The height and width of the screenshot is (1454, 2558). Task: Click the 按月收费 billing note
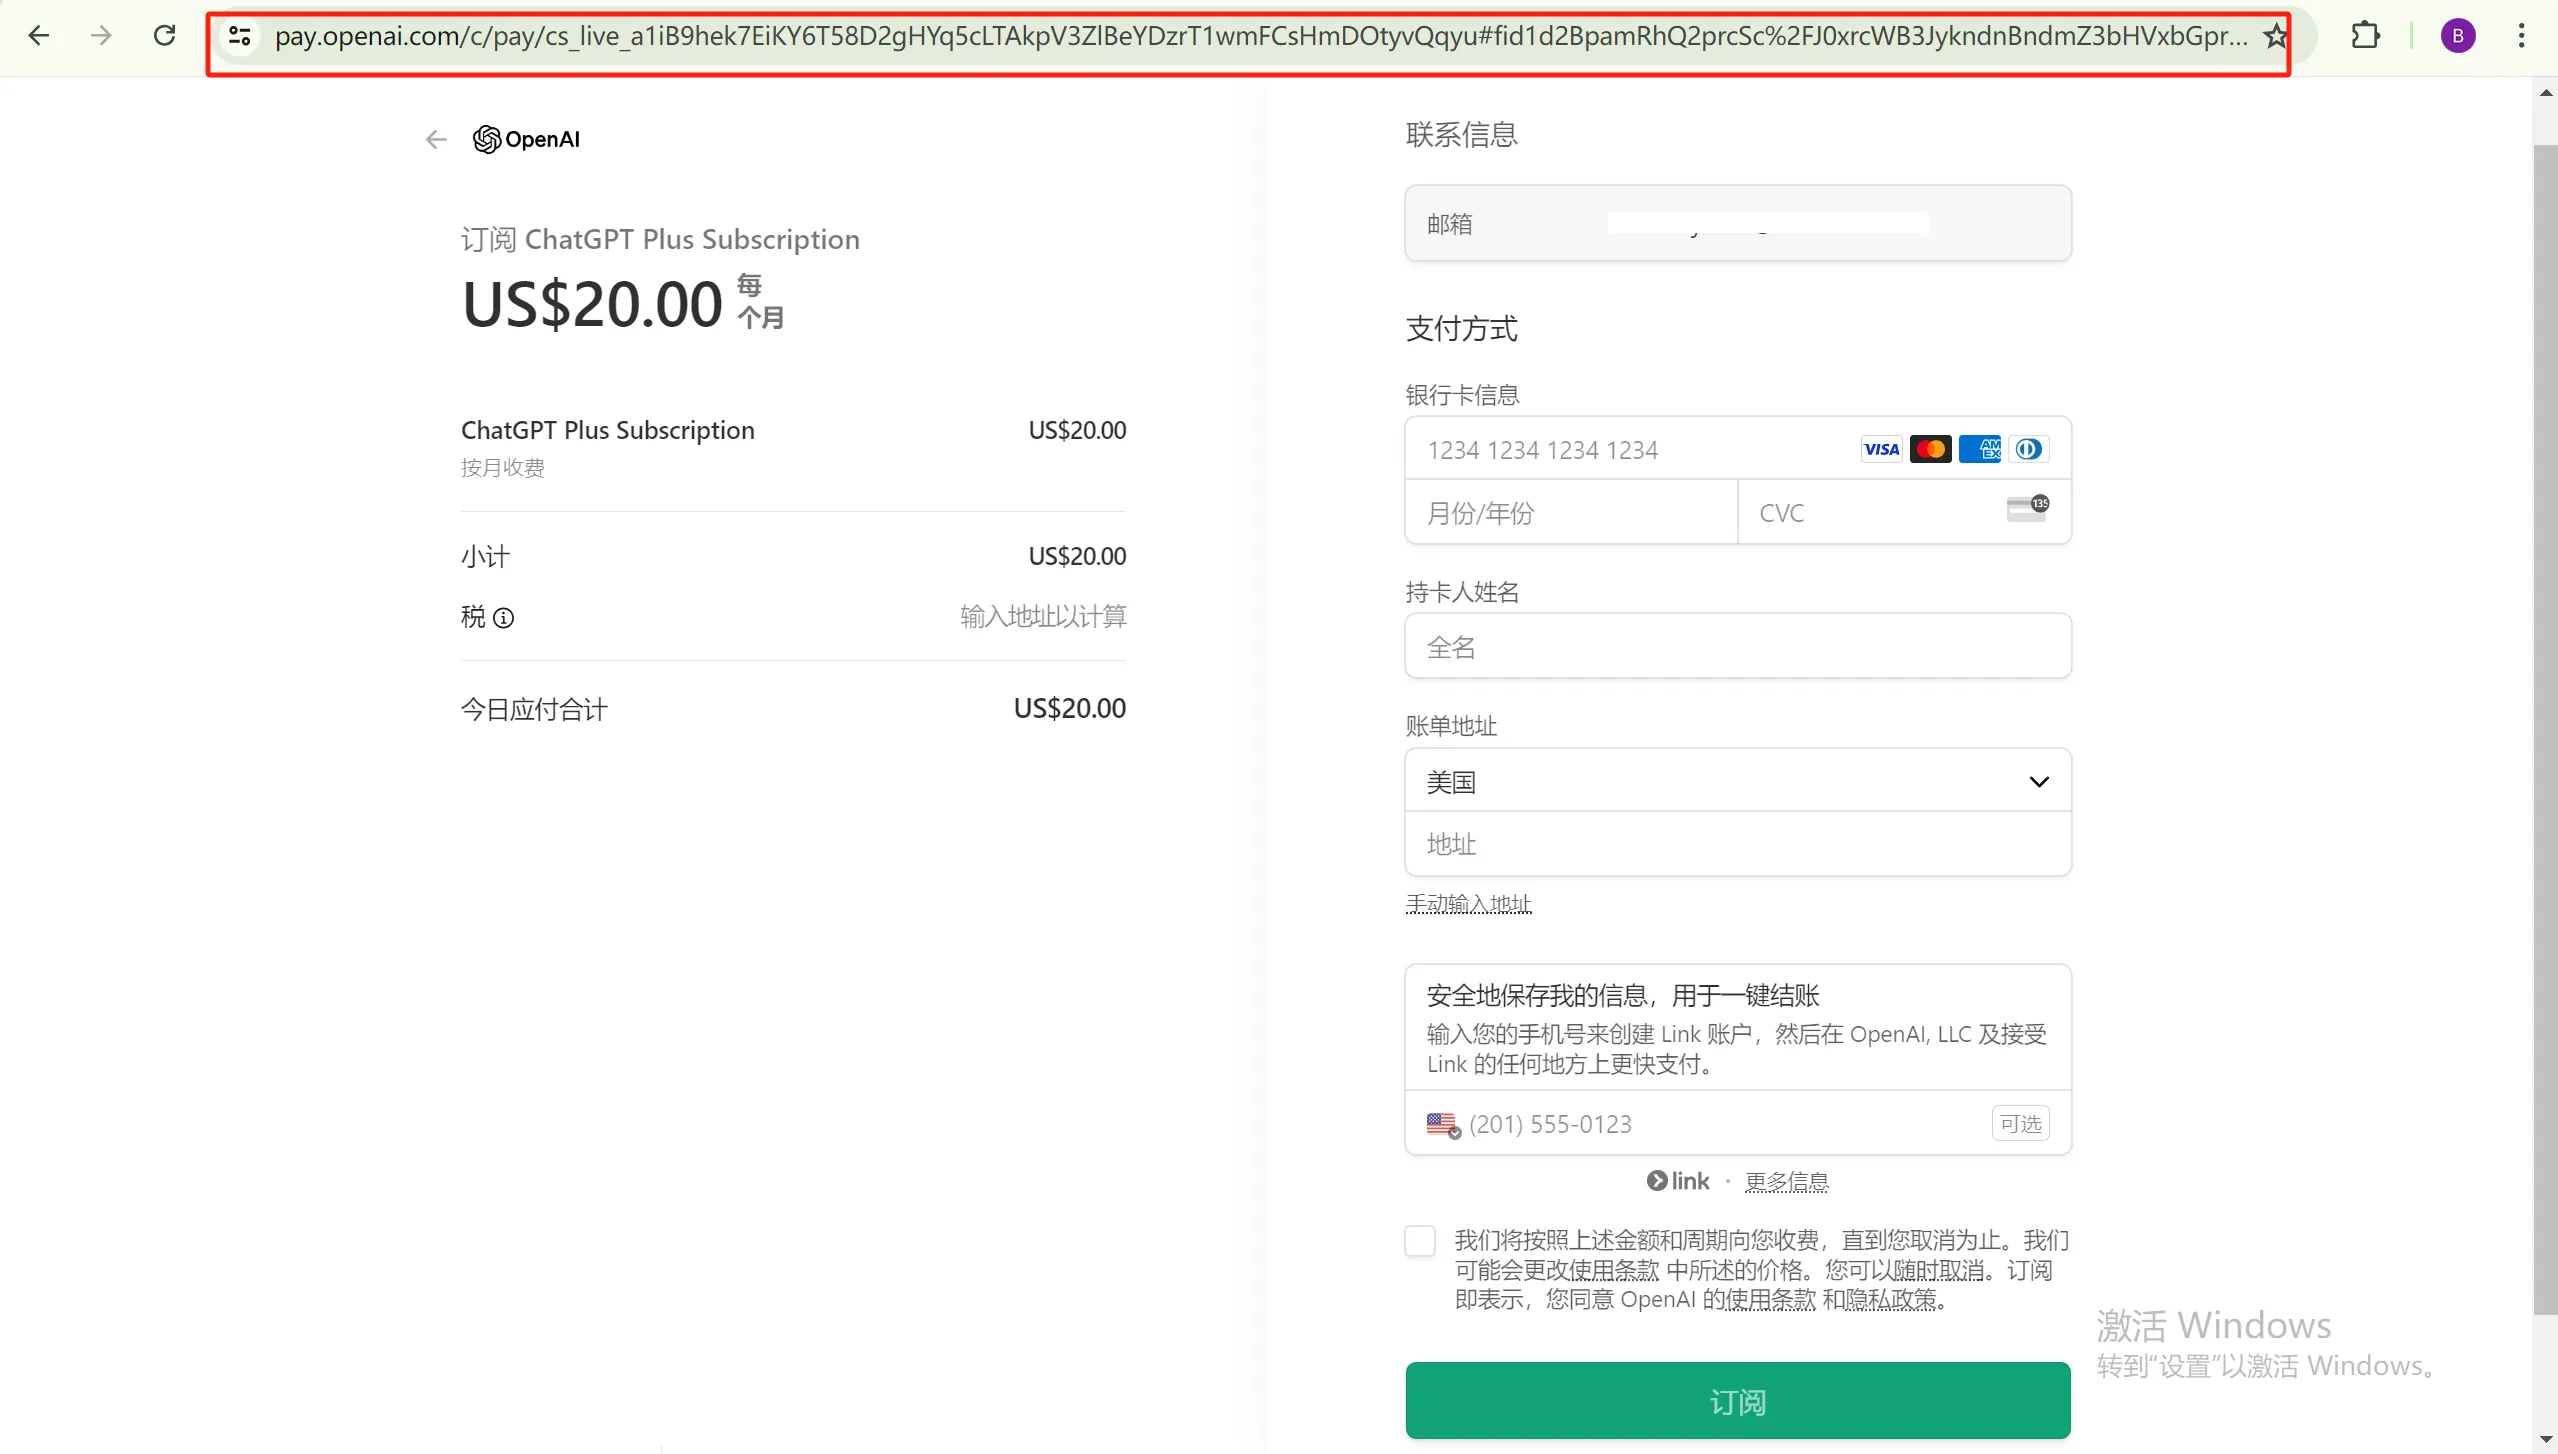(x=503, y=468)
